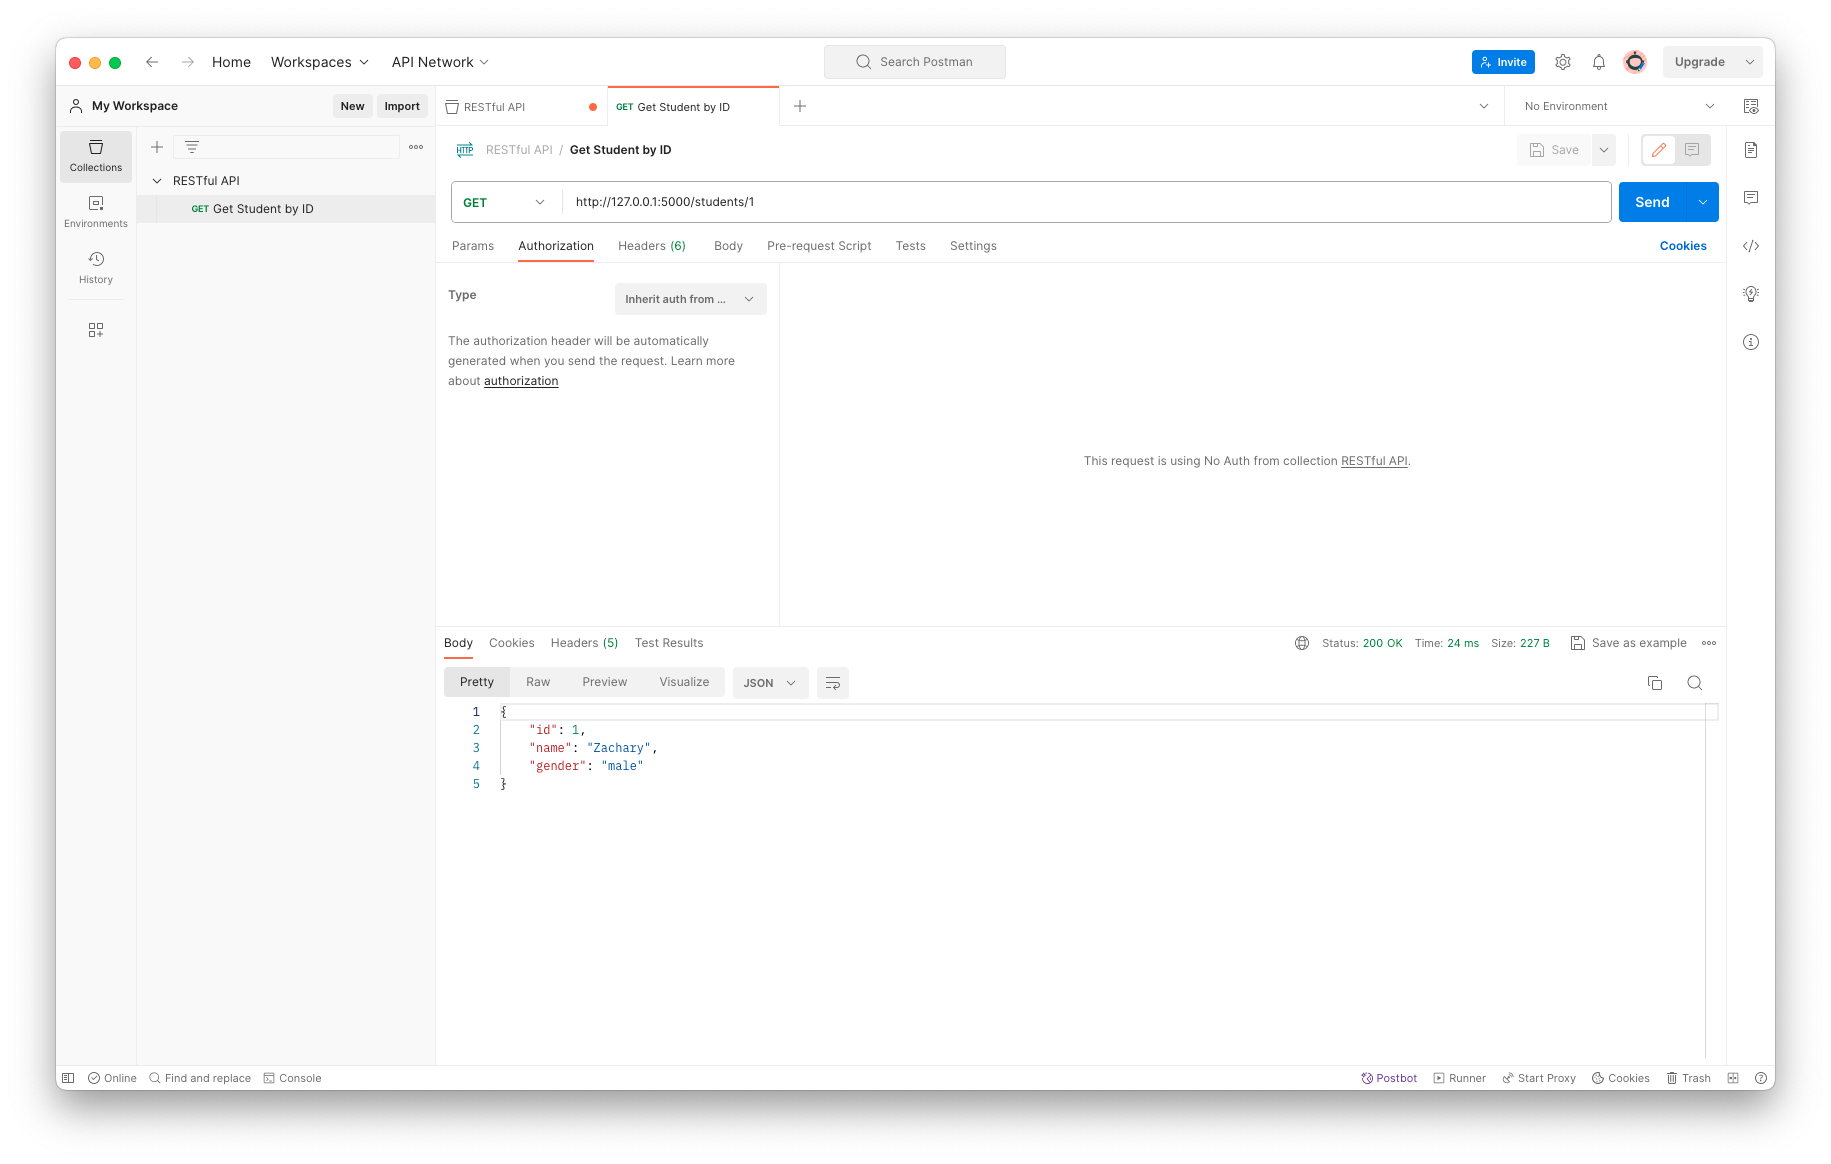Open the help icon in status bar
The image size is (1831, 1164).
coord(1760,1078)
